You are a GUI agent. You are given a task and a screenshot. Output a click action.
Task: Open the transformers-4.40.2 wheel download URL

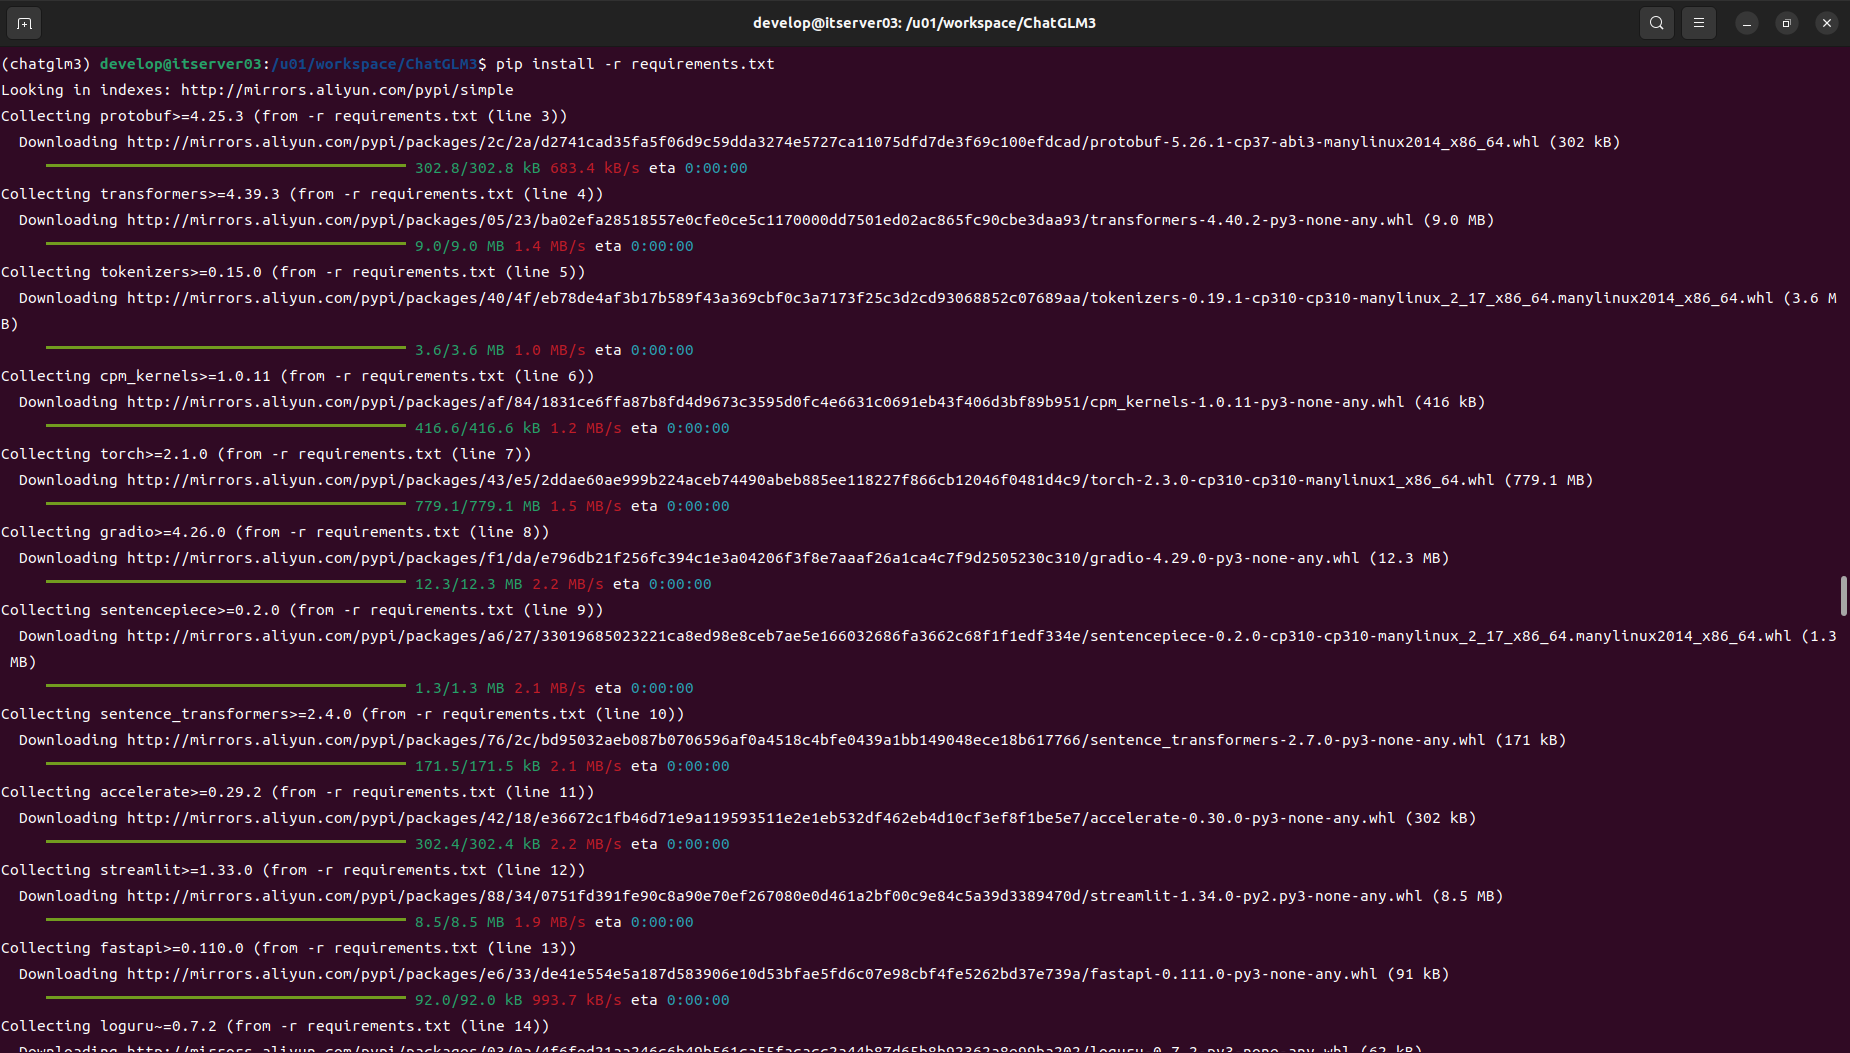[x=770, y=220]
